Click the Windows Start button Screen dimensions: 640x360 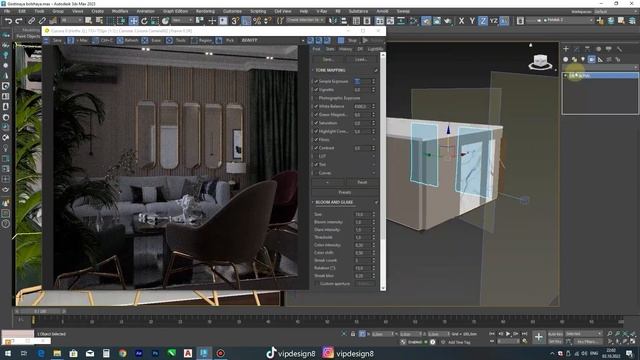(8, 353)
